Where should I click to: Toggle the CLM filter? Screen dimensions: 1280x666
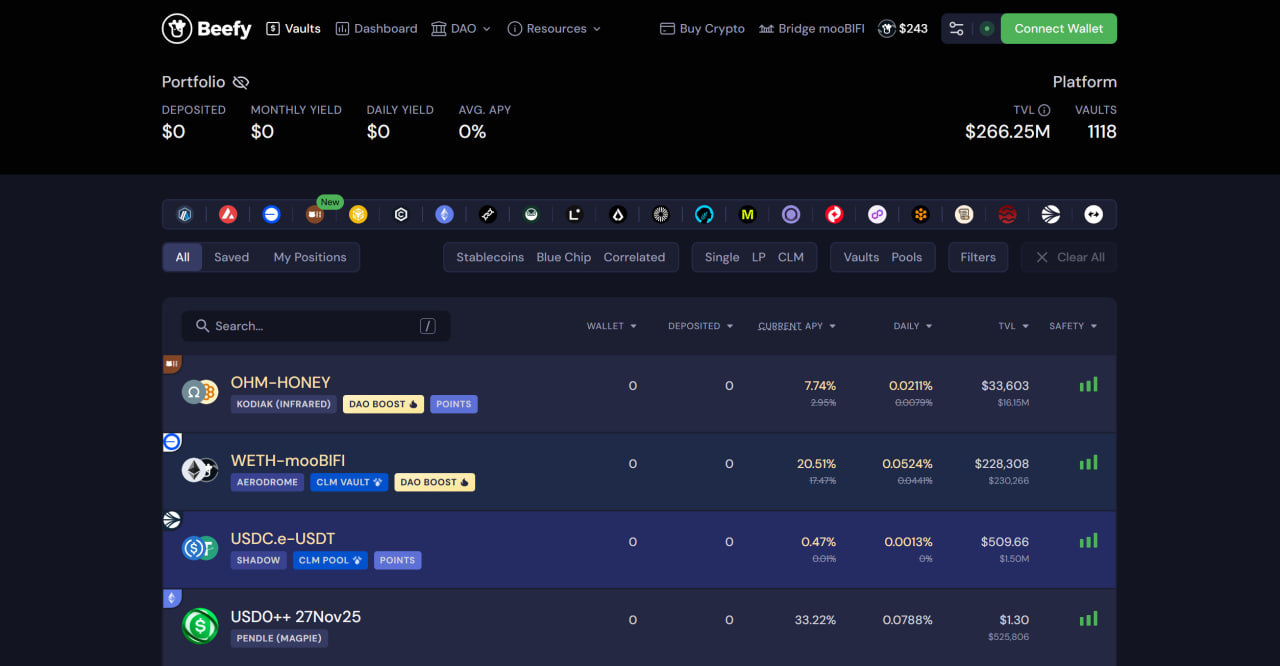(x=791, y=257)
